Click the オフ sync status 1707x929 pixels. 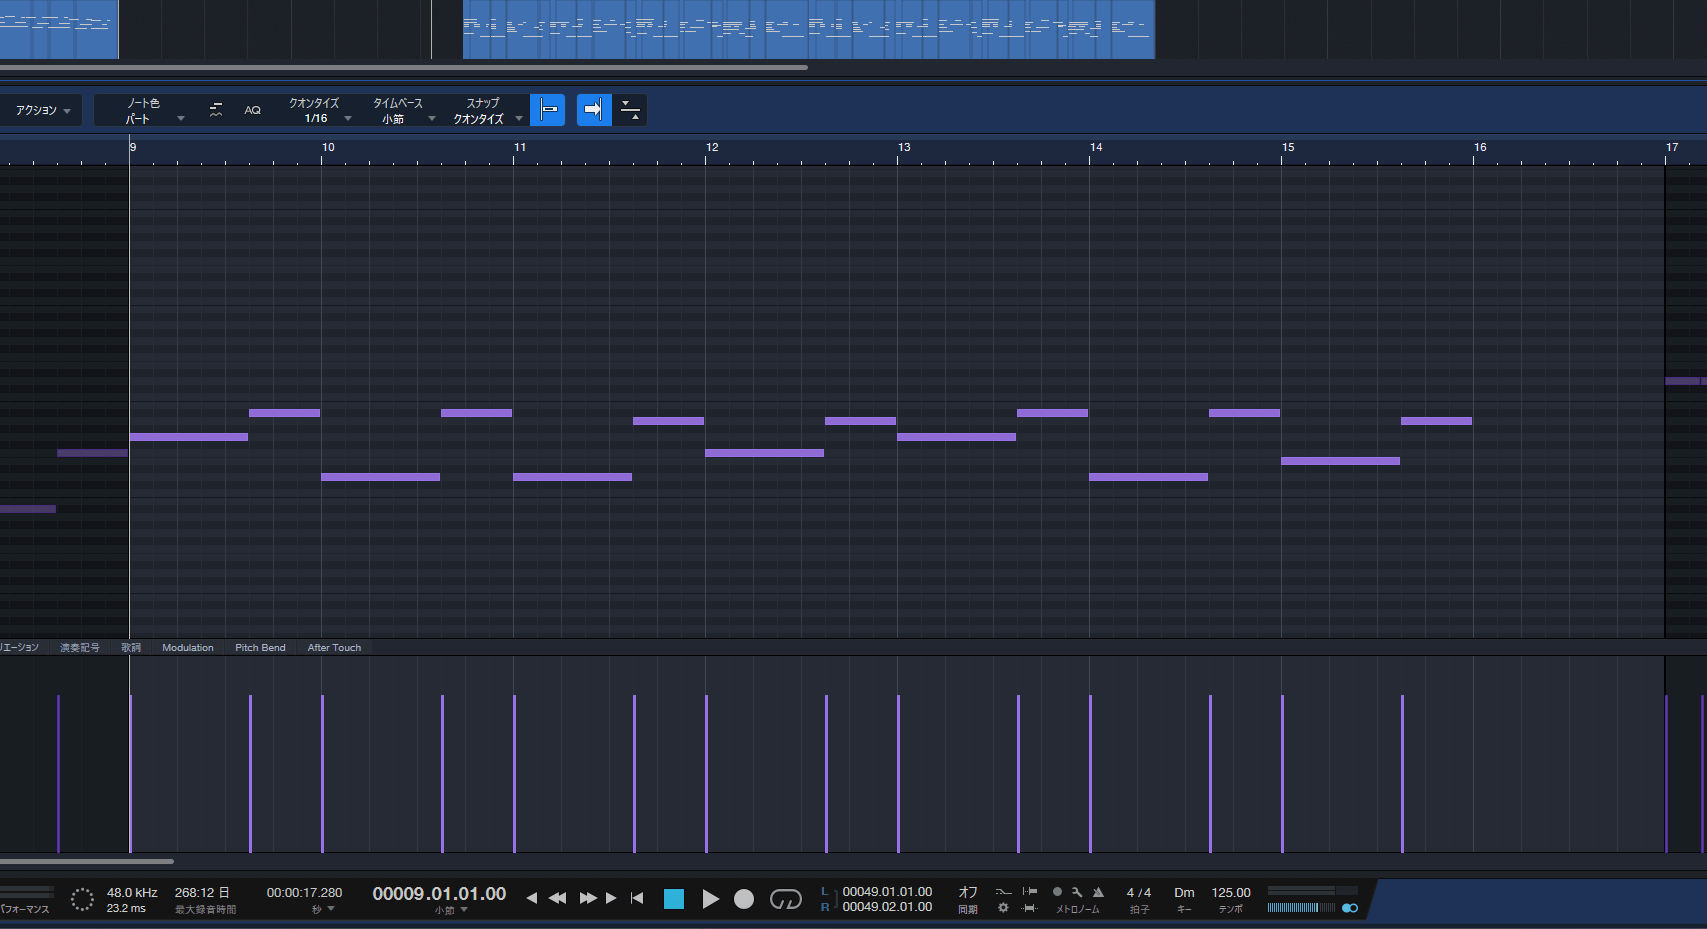coord(968,892)
